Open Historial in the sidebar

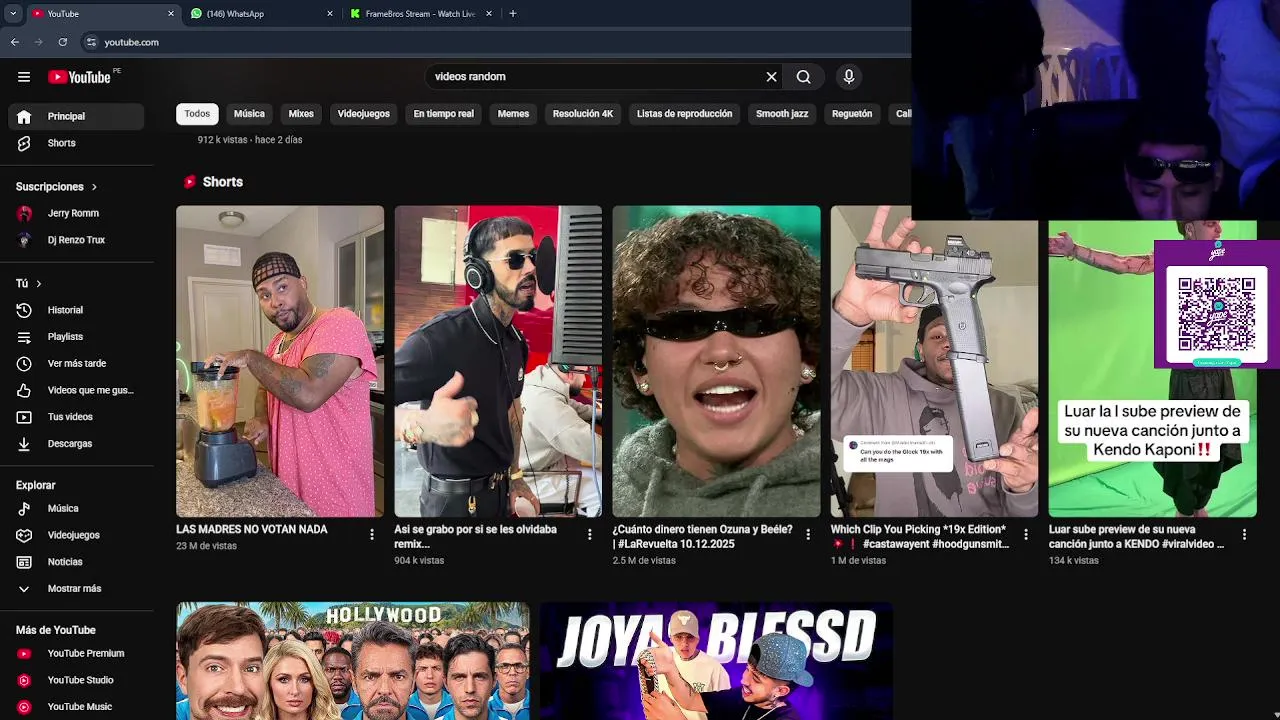76,310
